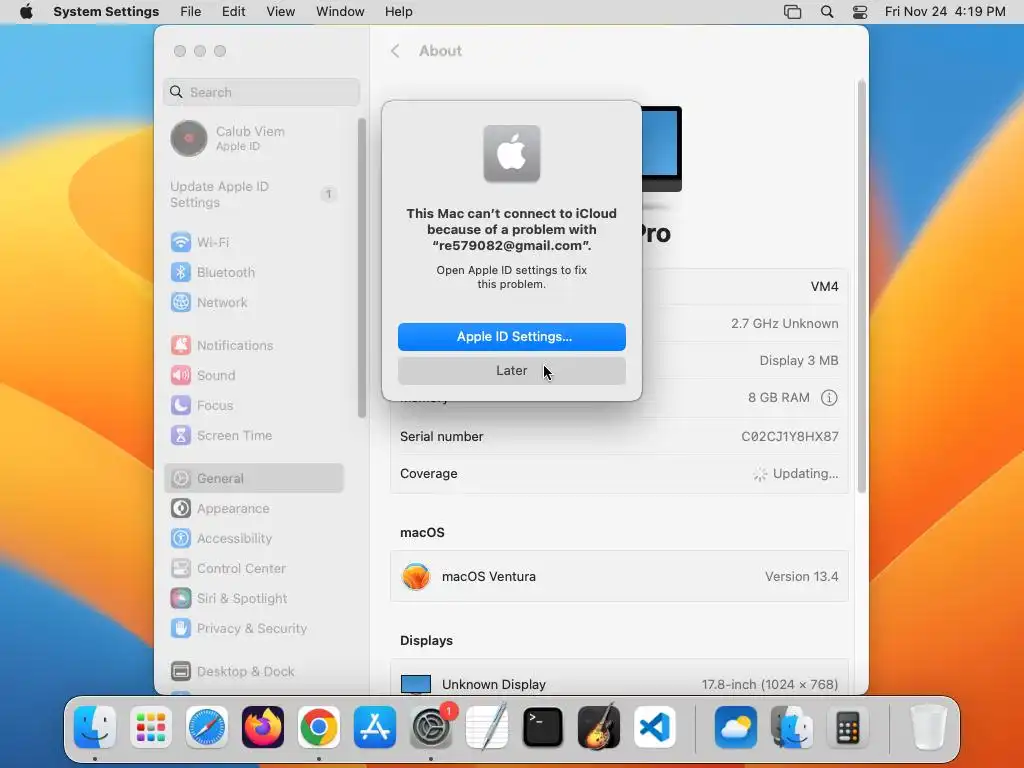Click System Settings icon in the Dock

click(431, 728)
